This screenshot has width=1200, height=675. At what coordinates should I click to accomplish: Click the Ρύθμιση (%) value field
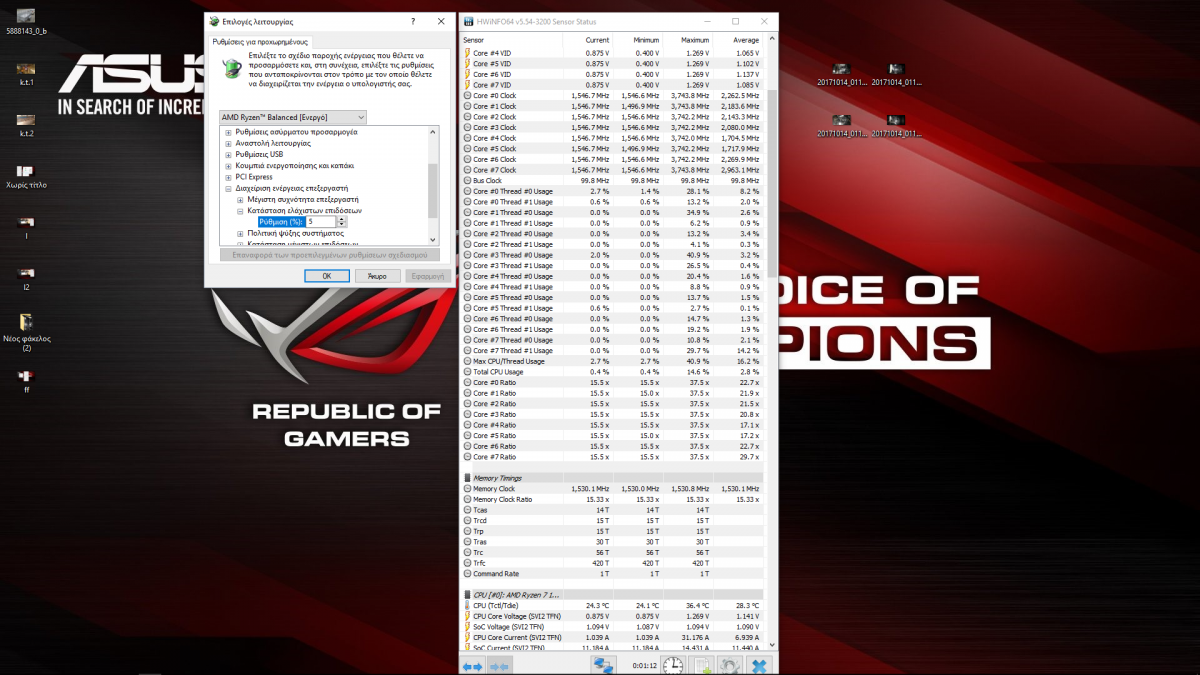click(322, 222)
